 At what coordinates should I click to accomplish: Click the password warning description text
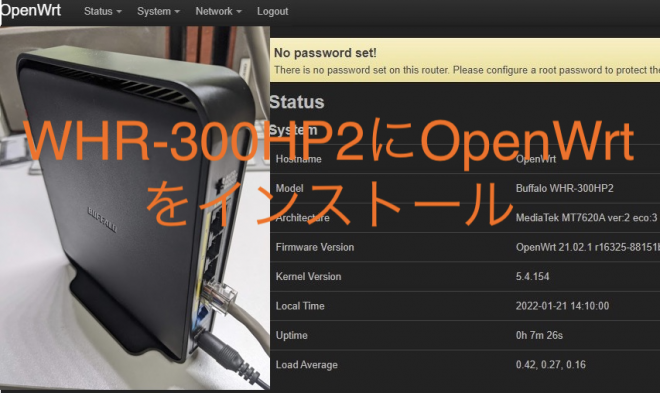pos(467,70)
